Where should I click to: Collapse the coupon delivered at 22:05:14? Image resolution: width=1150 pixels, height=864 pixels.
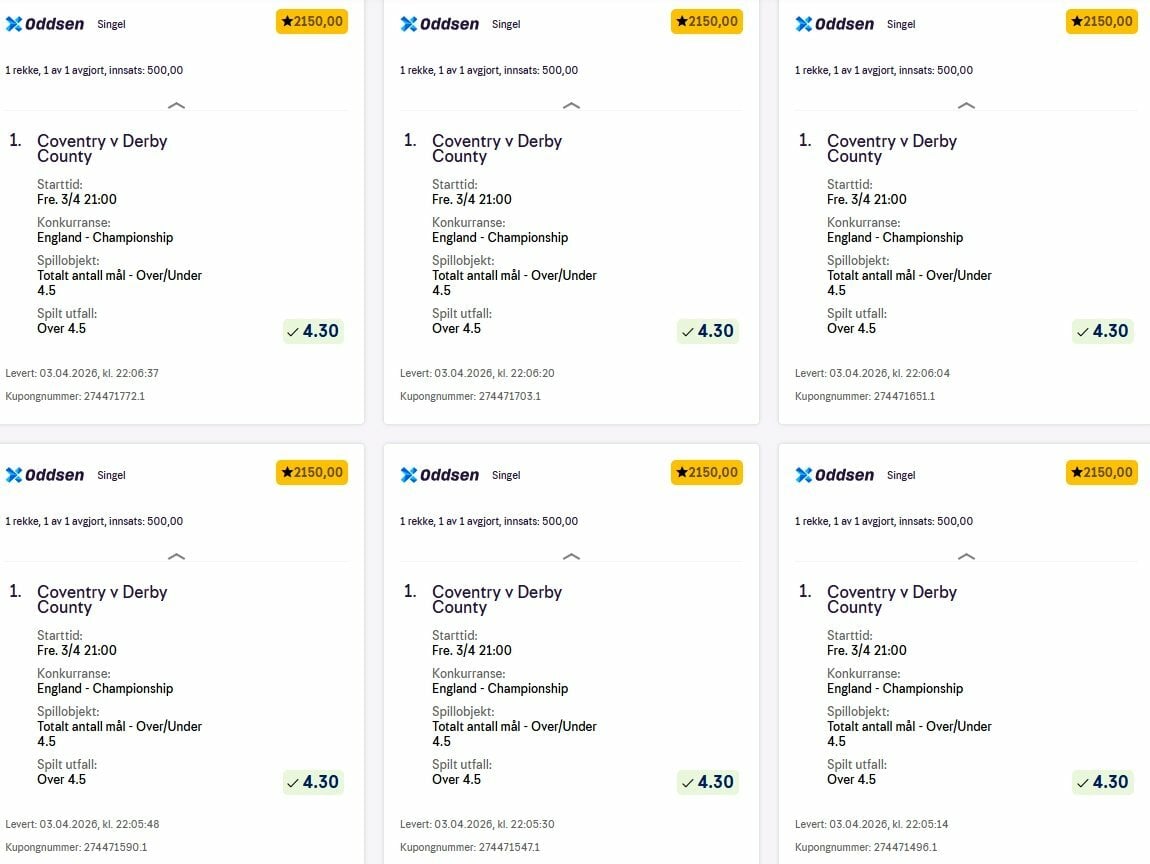tap(966, 556)
